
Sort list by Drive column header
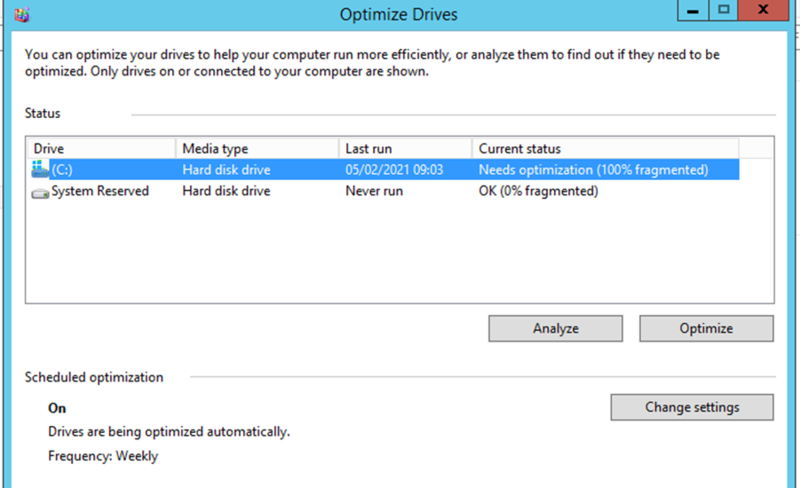[101, 149]
